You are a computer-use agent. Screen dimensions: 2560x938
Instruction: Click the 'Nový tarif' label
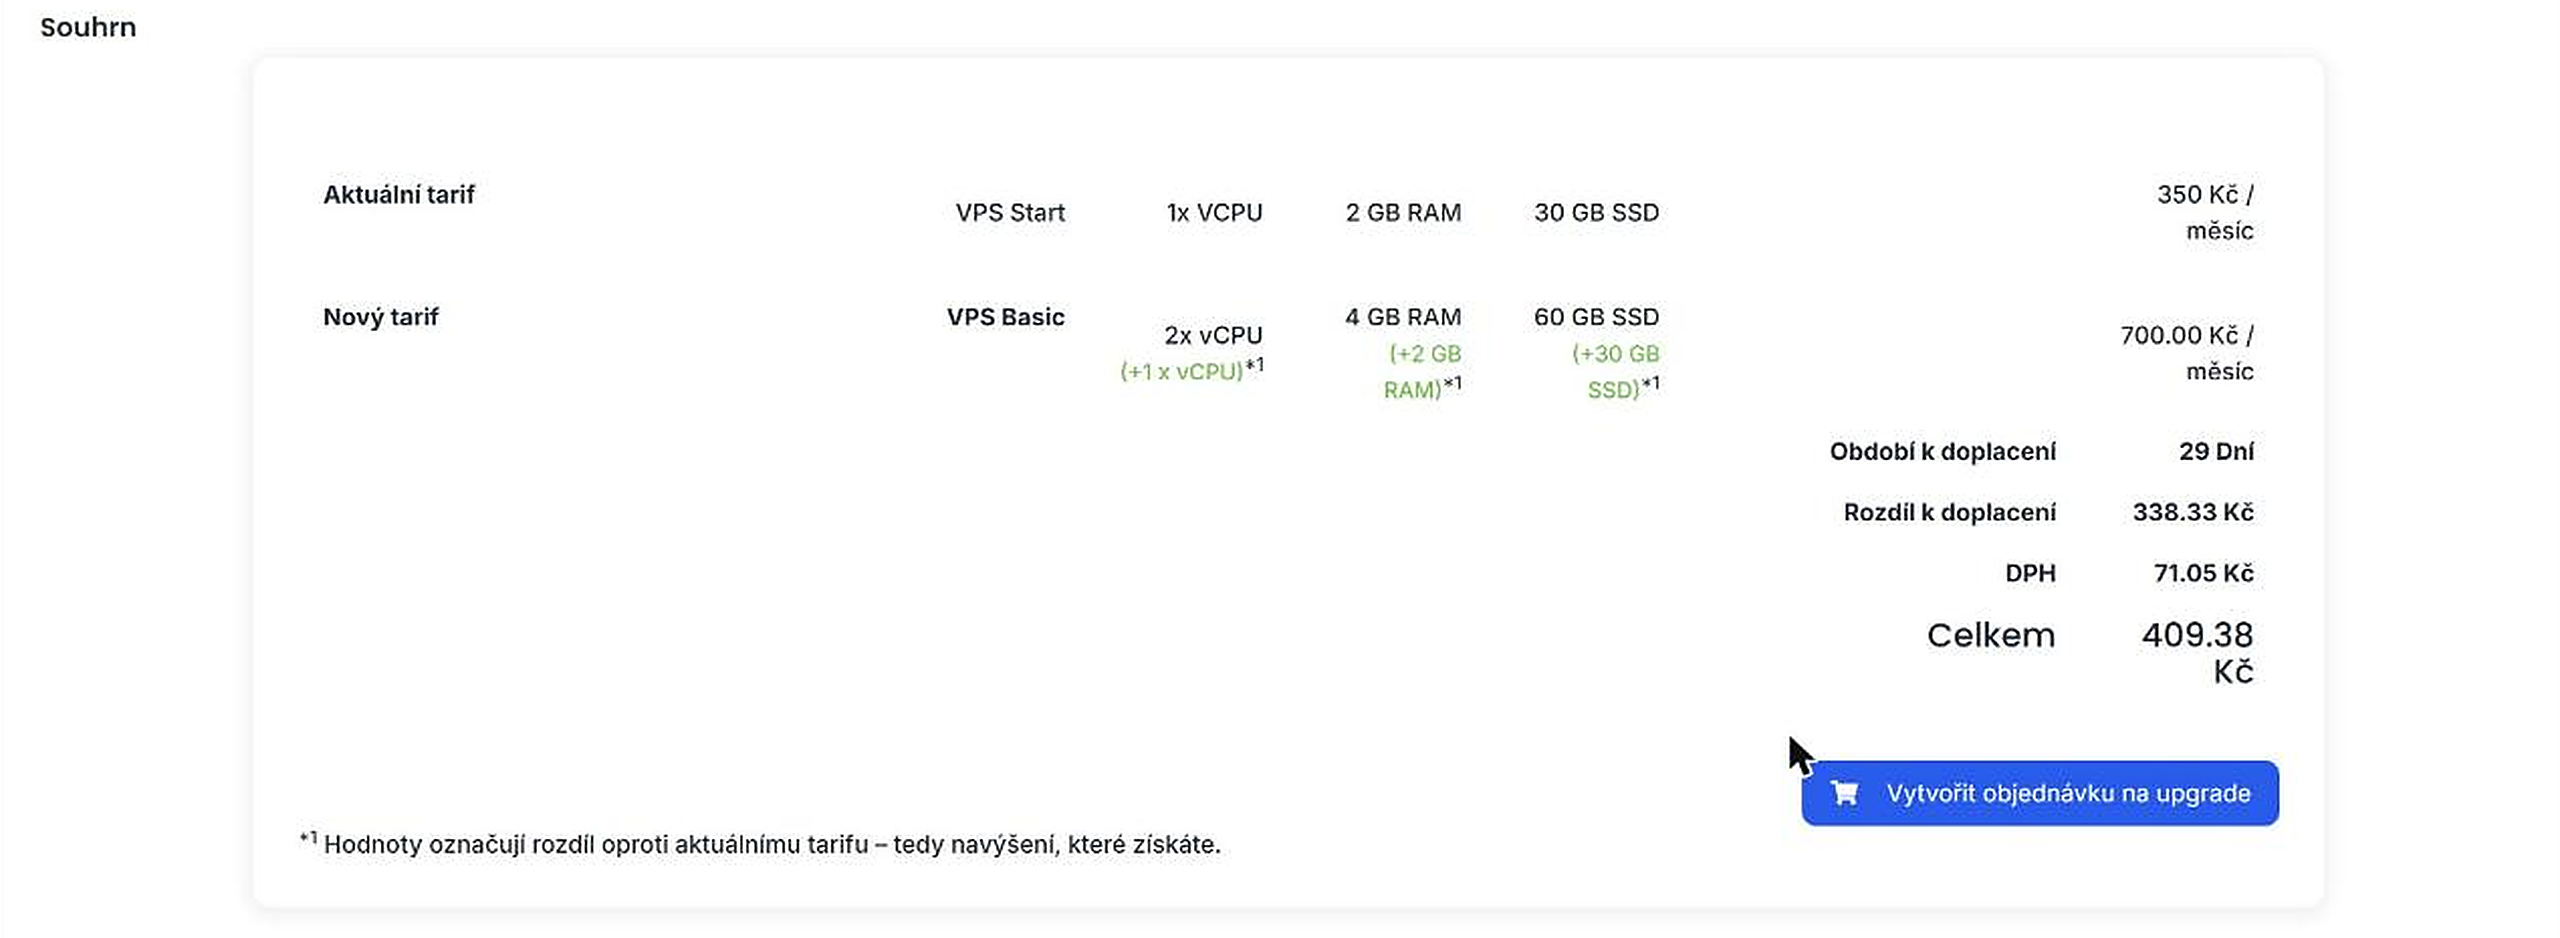click(x=380, y=317)
